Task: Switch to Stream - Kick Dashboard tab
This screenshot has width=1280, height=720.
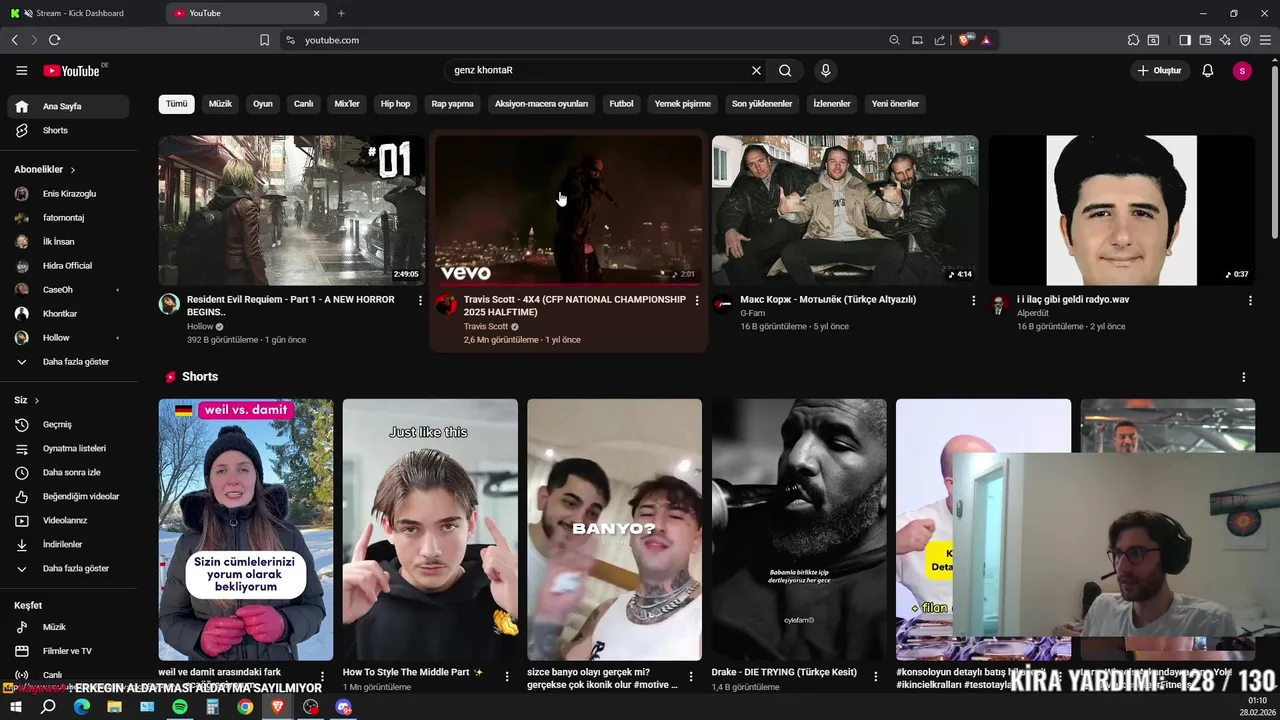Action: point(84,13)
